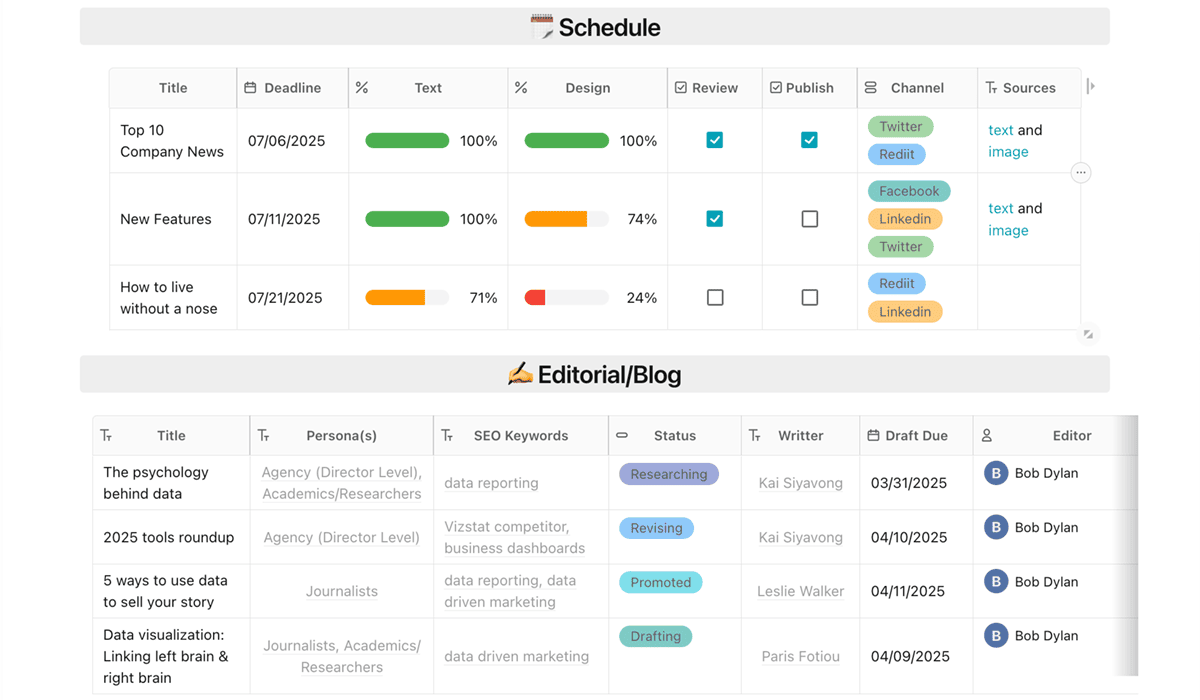
Task: Uncheck Review for Top 10 Company News
Action: coord(715,140)
